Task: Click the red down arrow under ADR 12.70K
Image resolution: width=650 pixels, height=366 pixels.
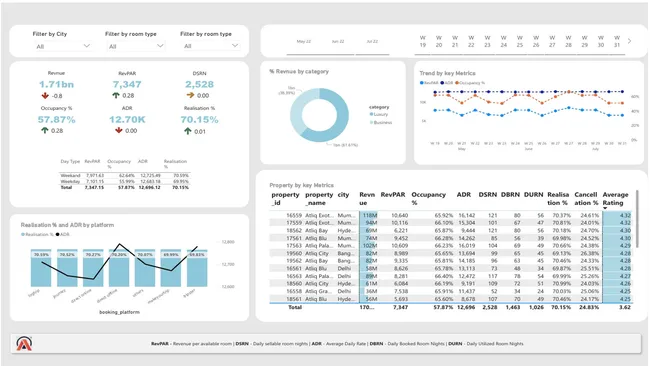Action: [x=119, y=131]
